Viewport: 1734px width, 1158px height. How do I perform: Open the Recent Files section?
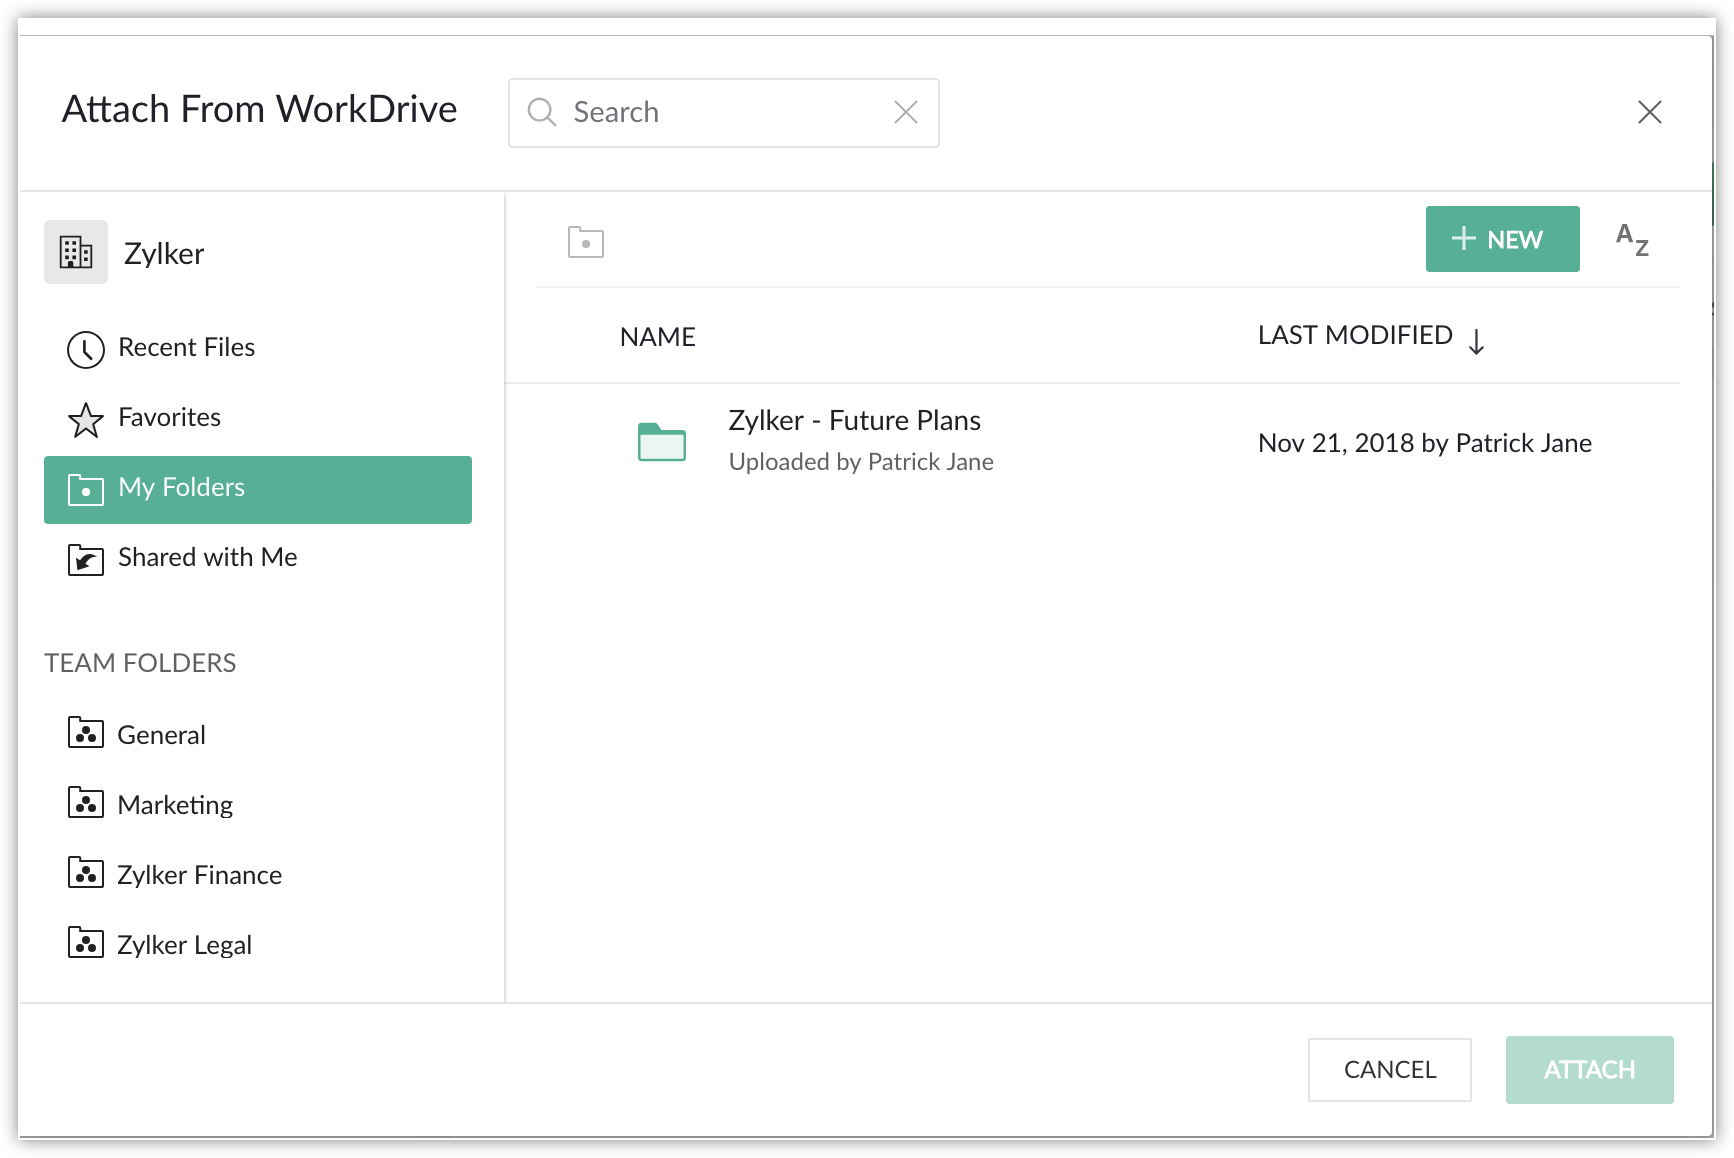point(187,347)
